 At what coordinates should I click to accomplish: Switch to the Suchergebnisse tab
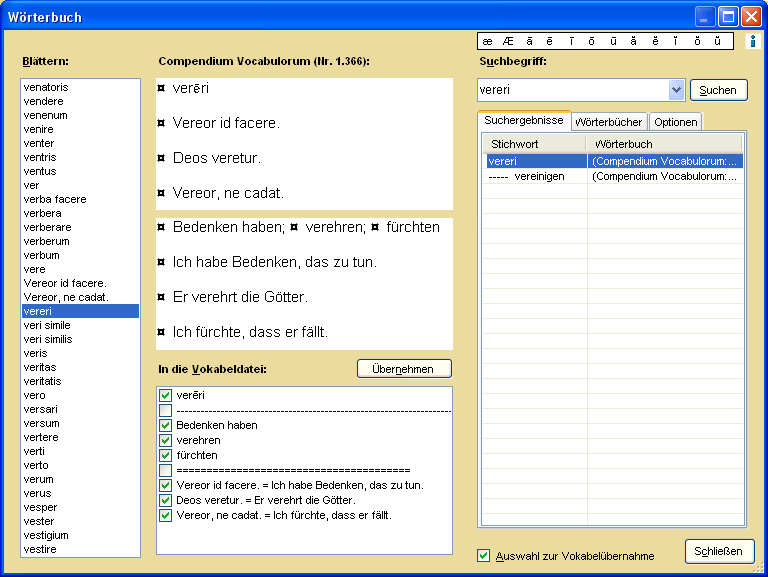click(x=524, y=120)
